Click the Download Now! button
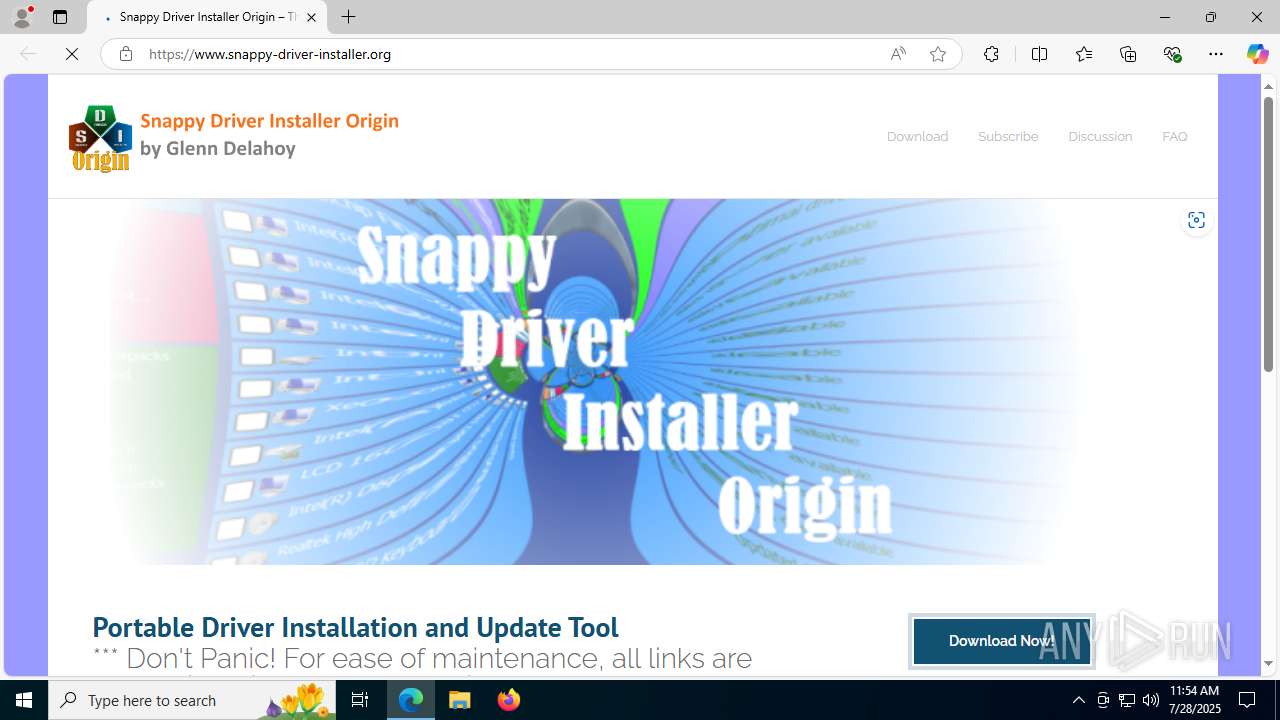 coord(1001,641)
